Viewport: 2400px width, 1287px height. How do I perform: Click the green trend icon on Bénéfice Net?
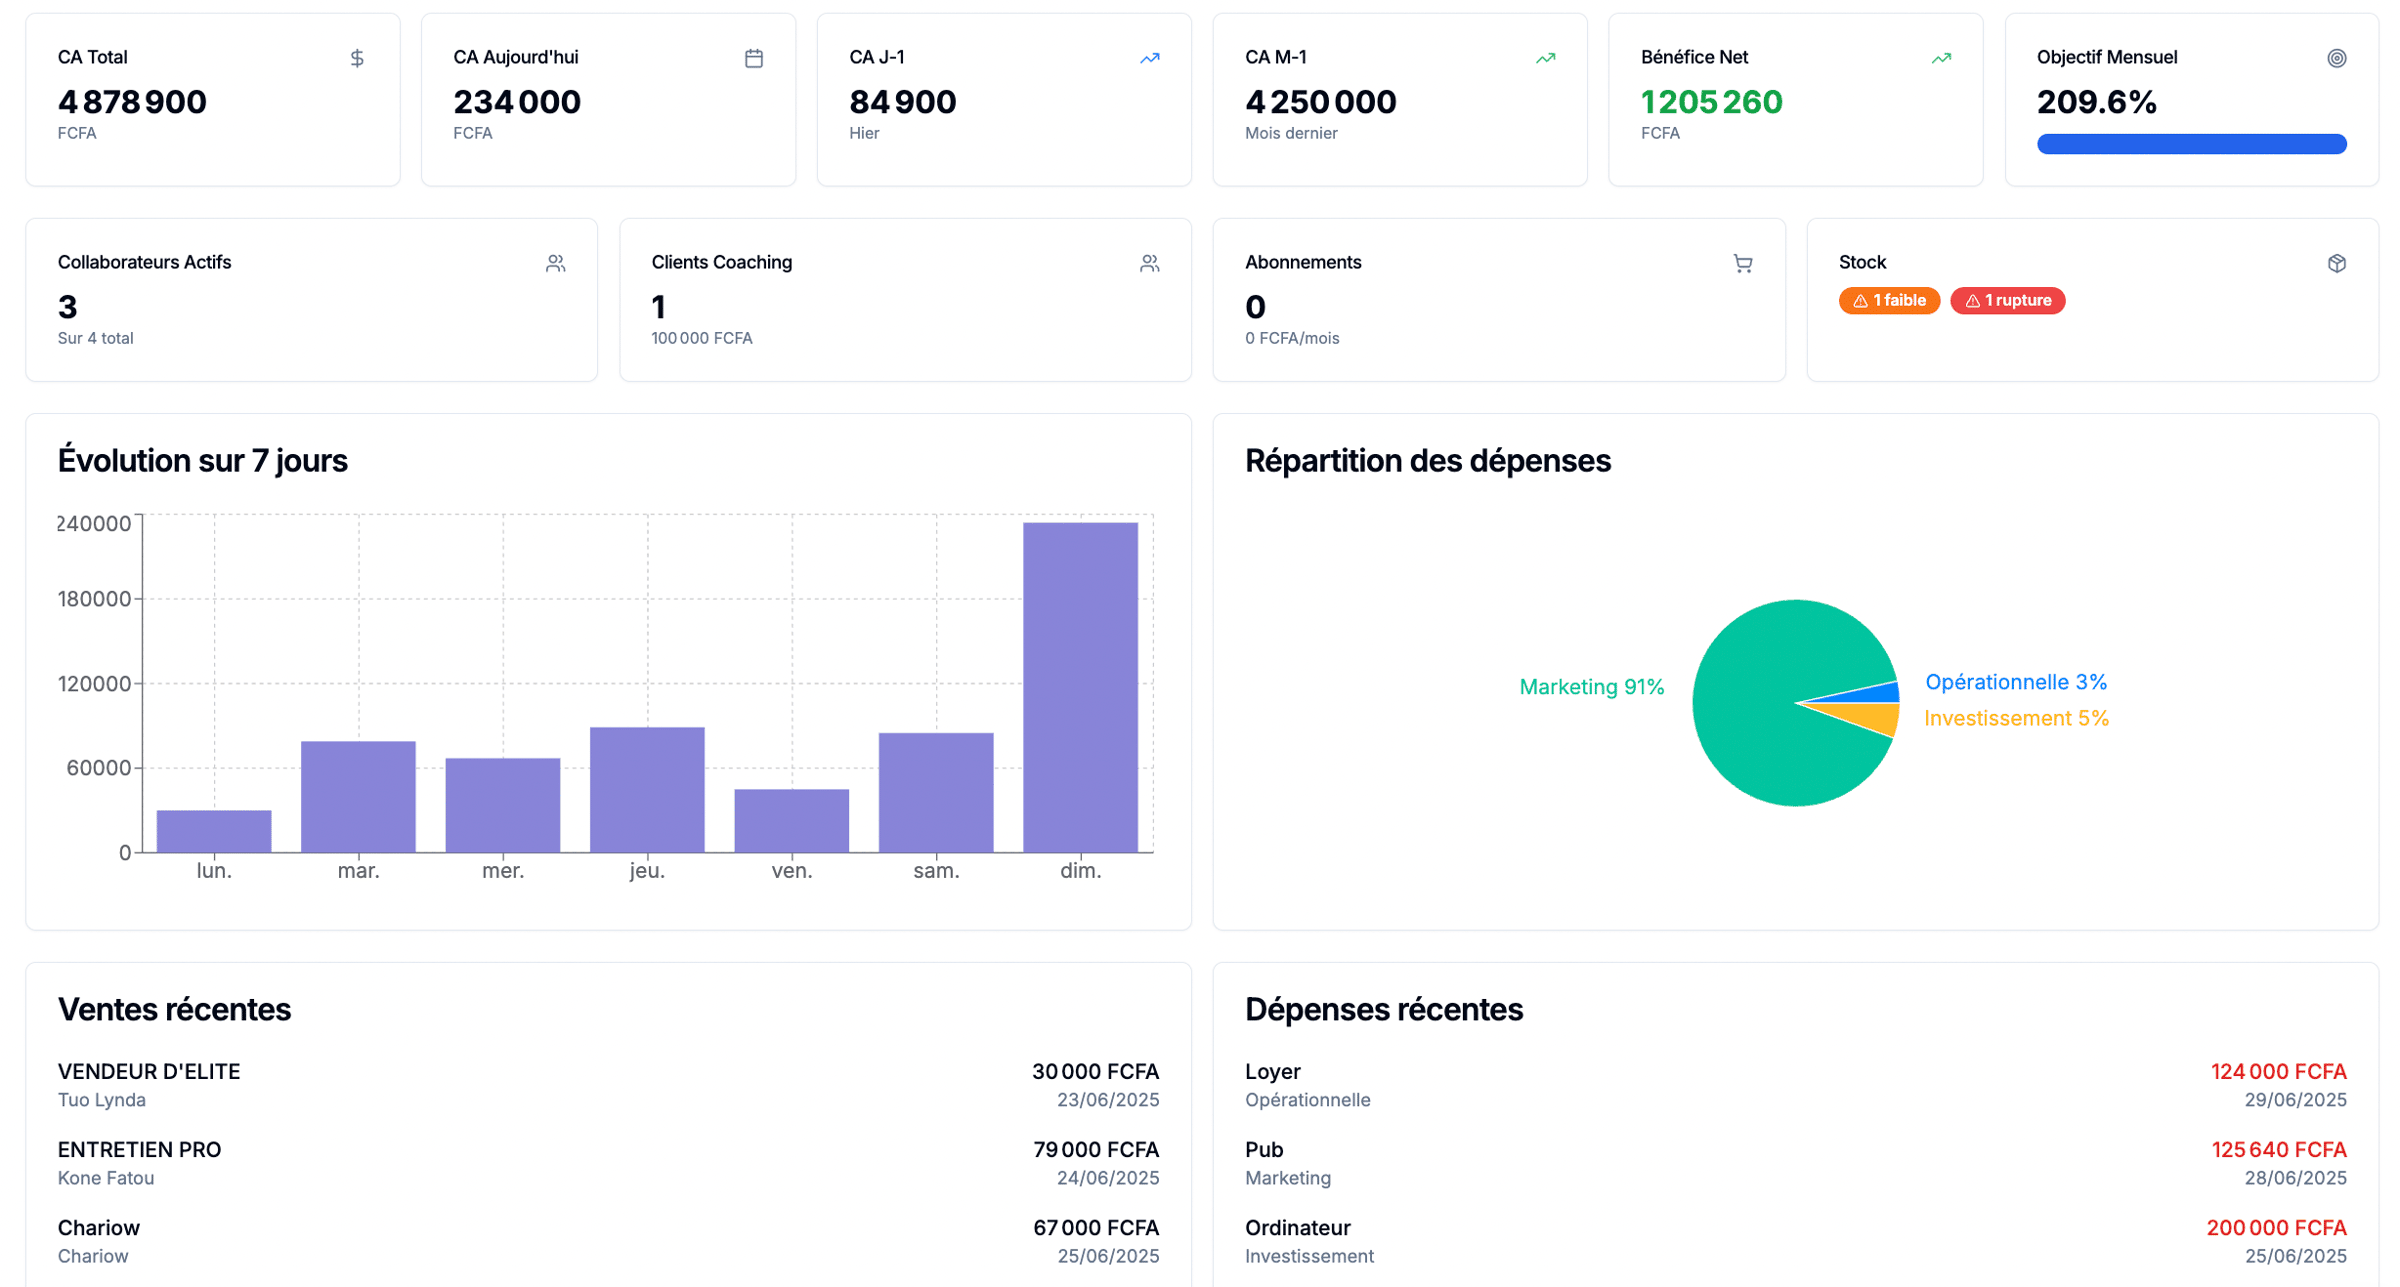1941,58
